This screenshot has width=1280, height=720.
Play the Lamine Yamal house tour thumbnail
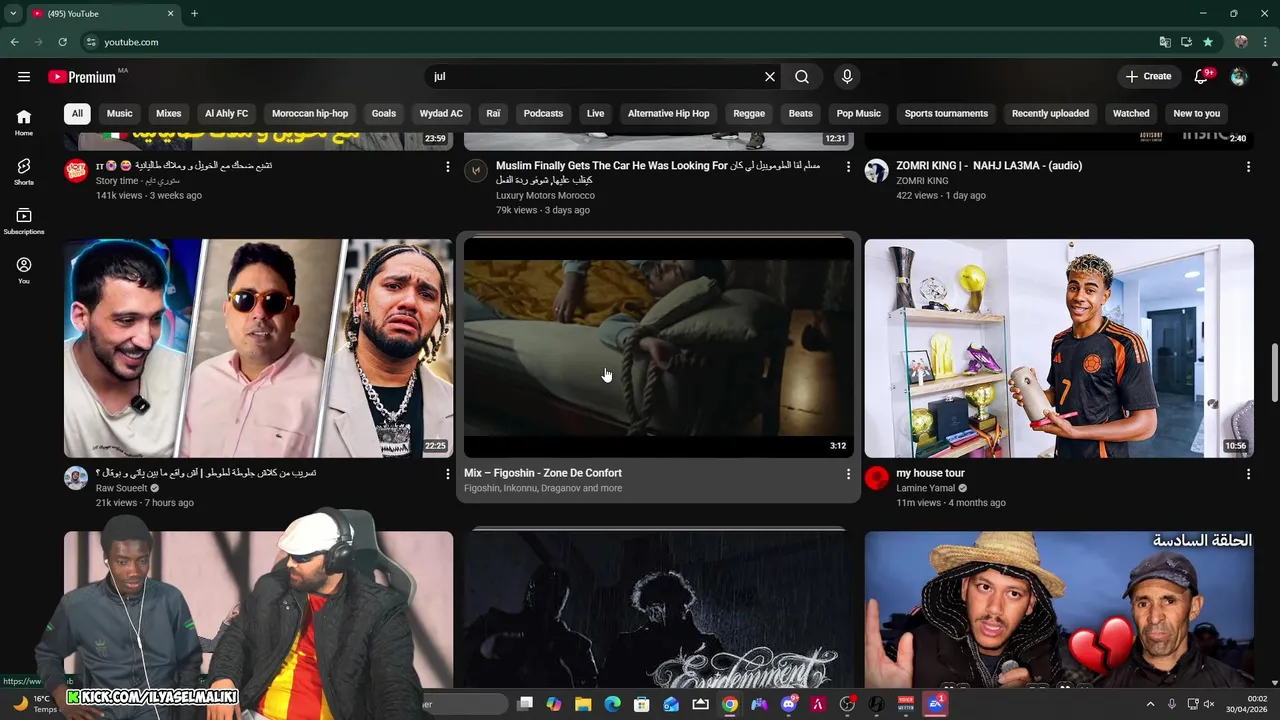1059,348
